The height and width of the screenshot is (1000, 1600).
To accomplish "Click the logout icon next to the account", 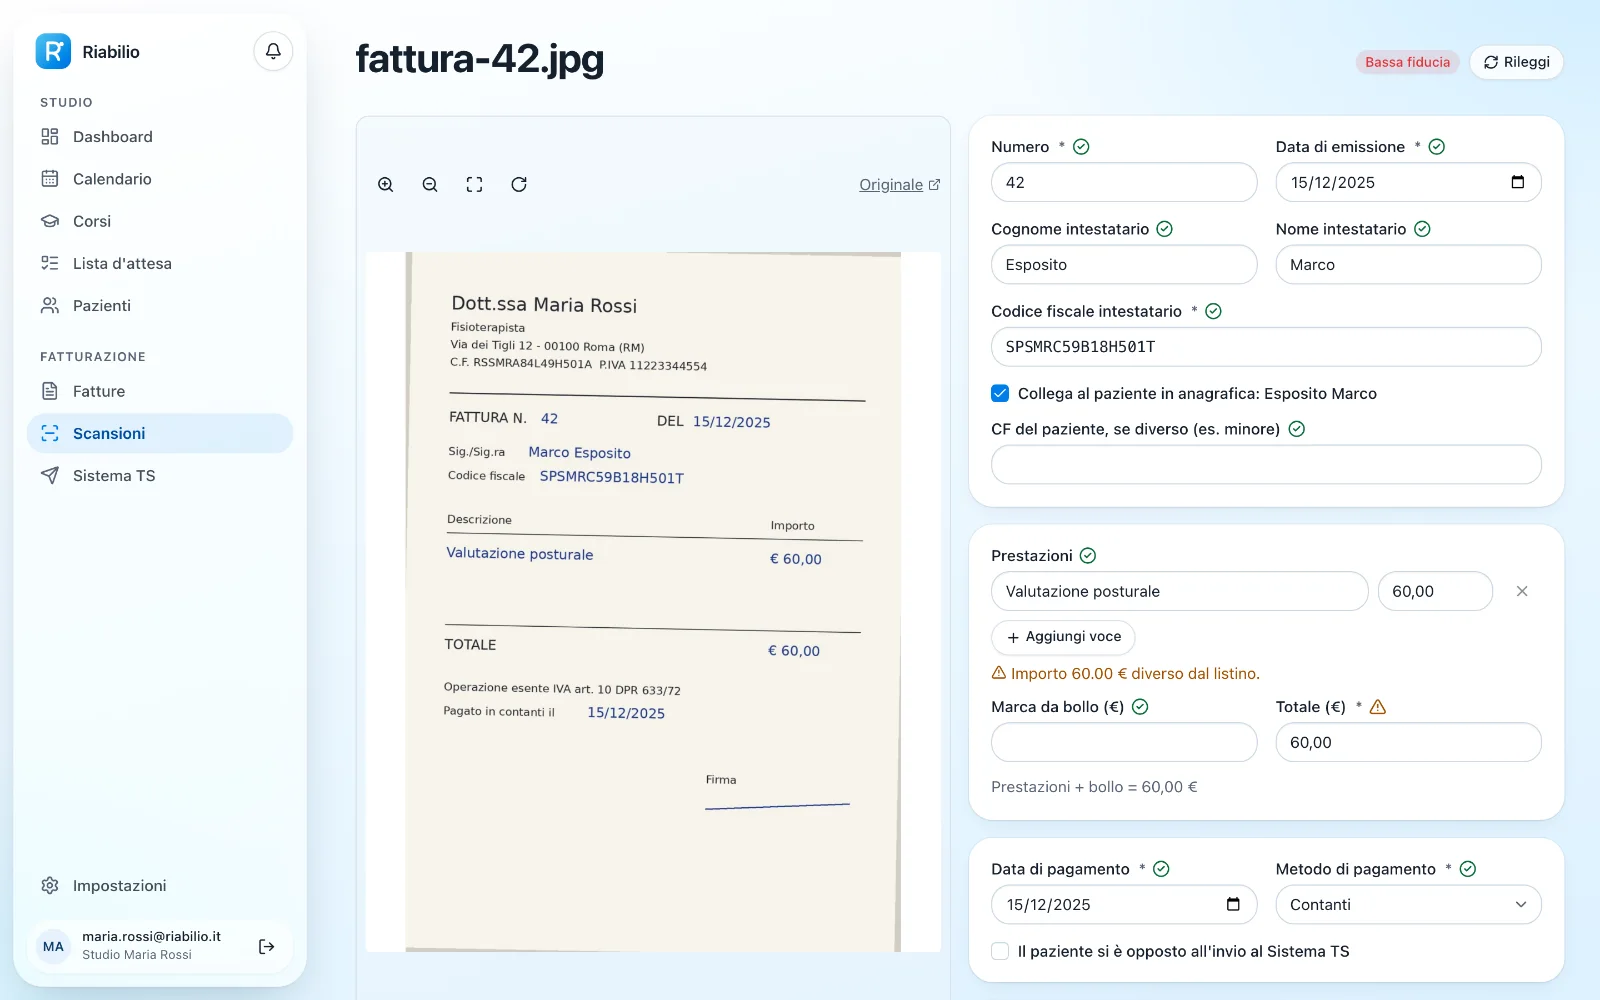I will (x=267, y=946).
